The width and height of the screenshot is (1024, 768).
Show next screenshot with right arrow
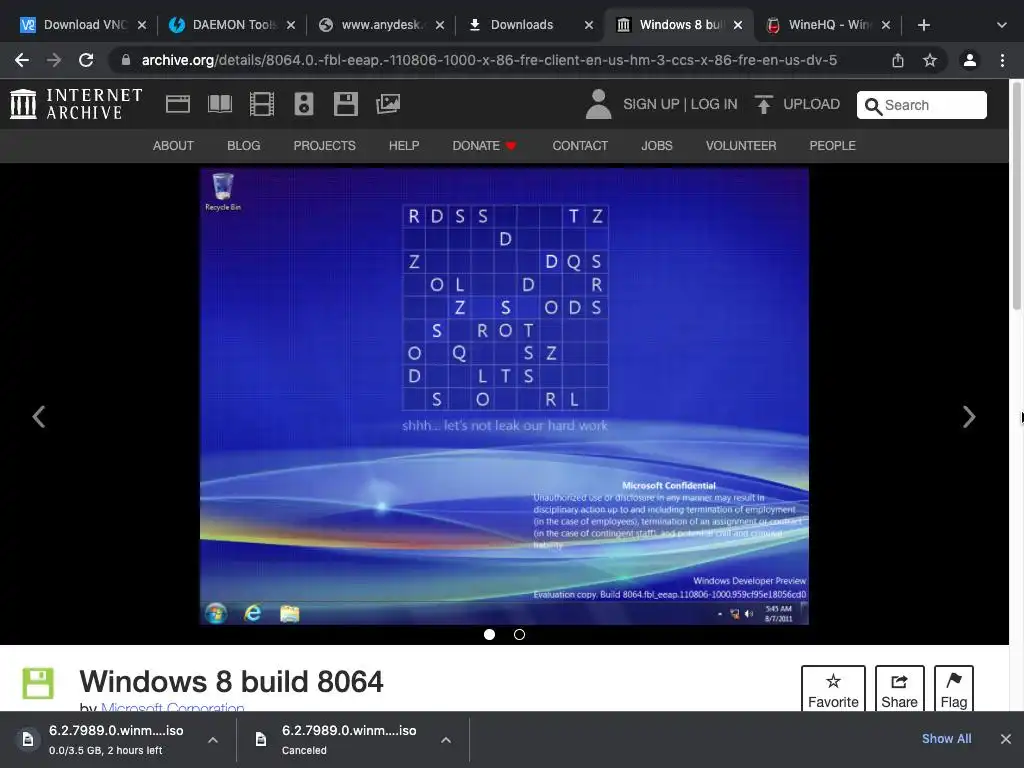(969, 417)
